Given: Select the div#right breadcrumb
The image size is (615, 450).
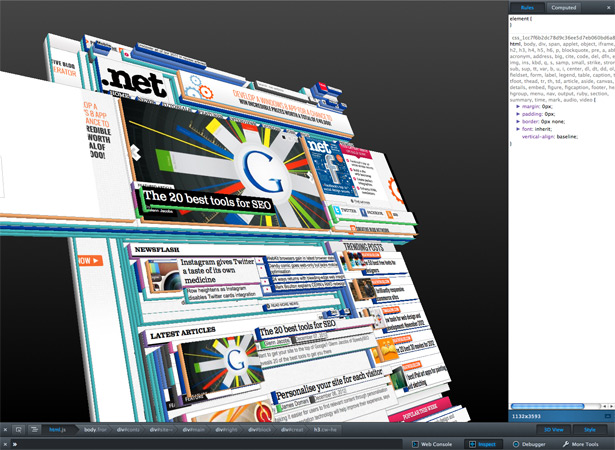Looking at the screenshot, I should pyautogui.click(x=226, y=430).
